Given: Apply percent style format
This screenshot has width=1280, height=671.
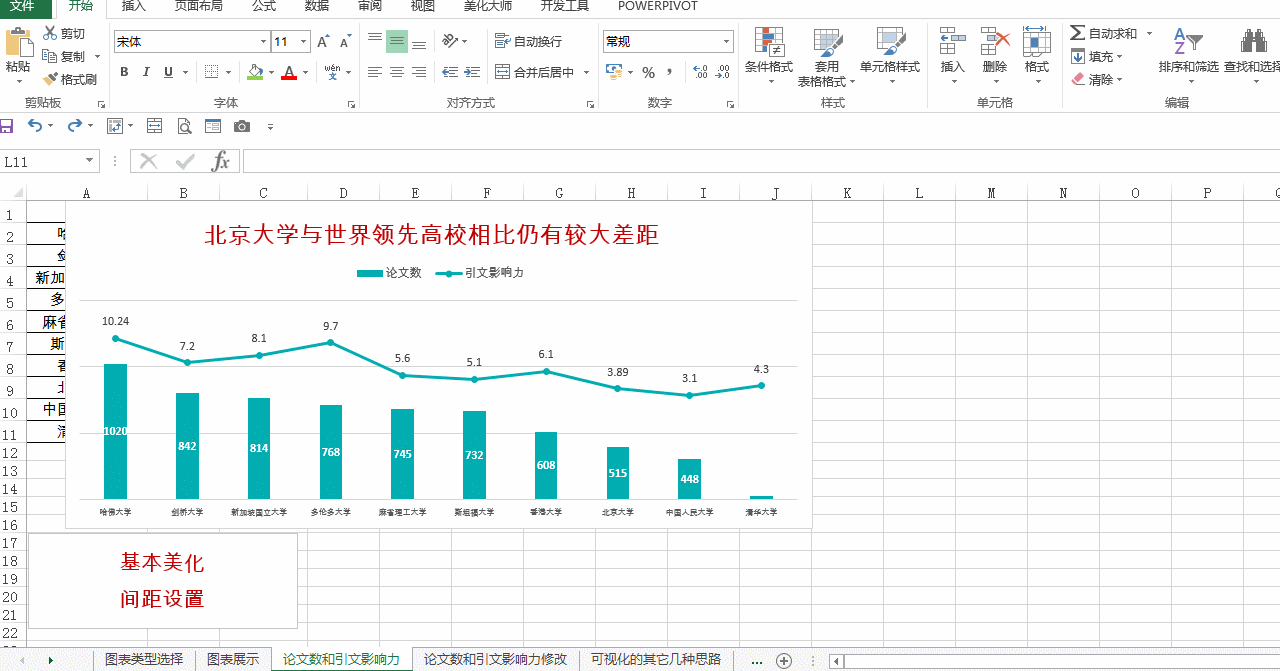Looking at the screenshot, I should coord(648,72).
